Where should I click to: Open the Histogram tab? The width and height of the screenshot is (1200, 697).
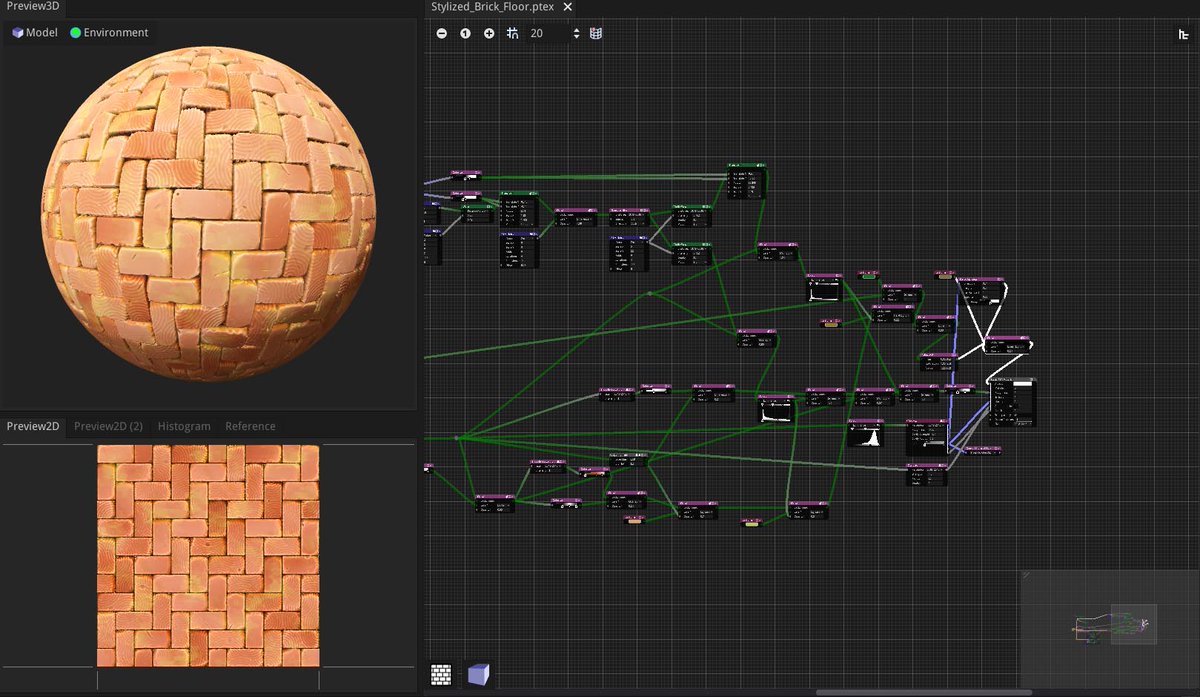[183, 426]
